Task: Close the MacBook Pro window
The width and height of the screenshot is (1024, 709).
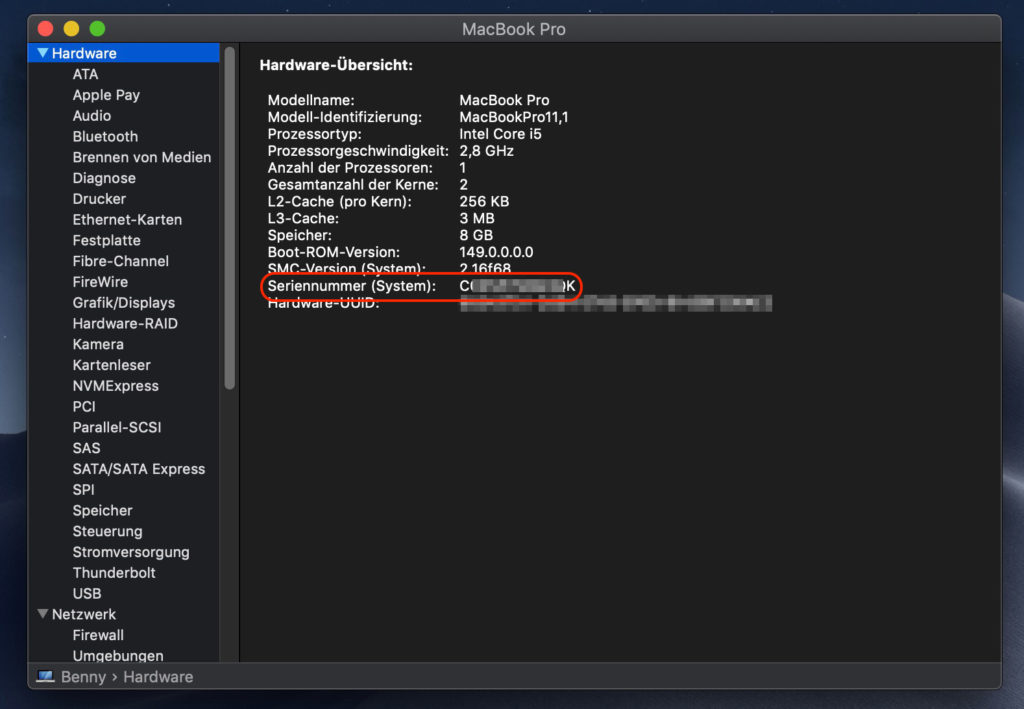Action: 45,29
